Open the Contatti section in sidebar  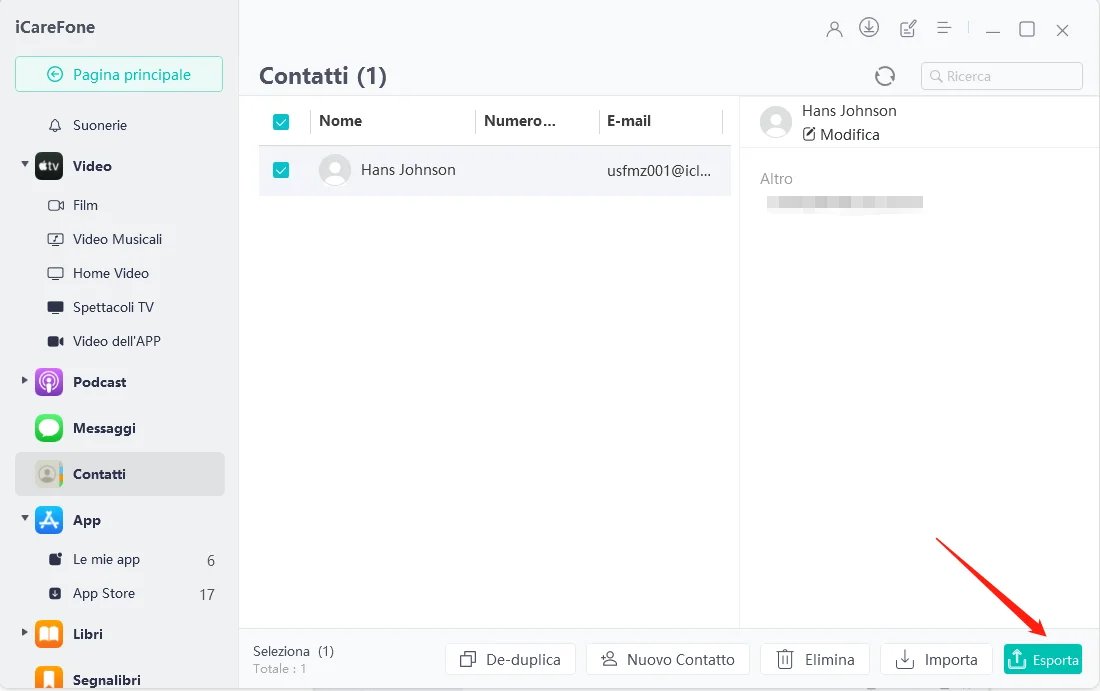(x=100, y=474)
